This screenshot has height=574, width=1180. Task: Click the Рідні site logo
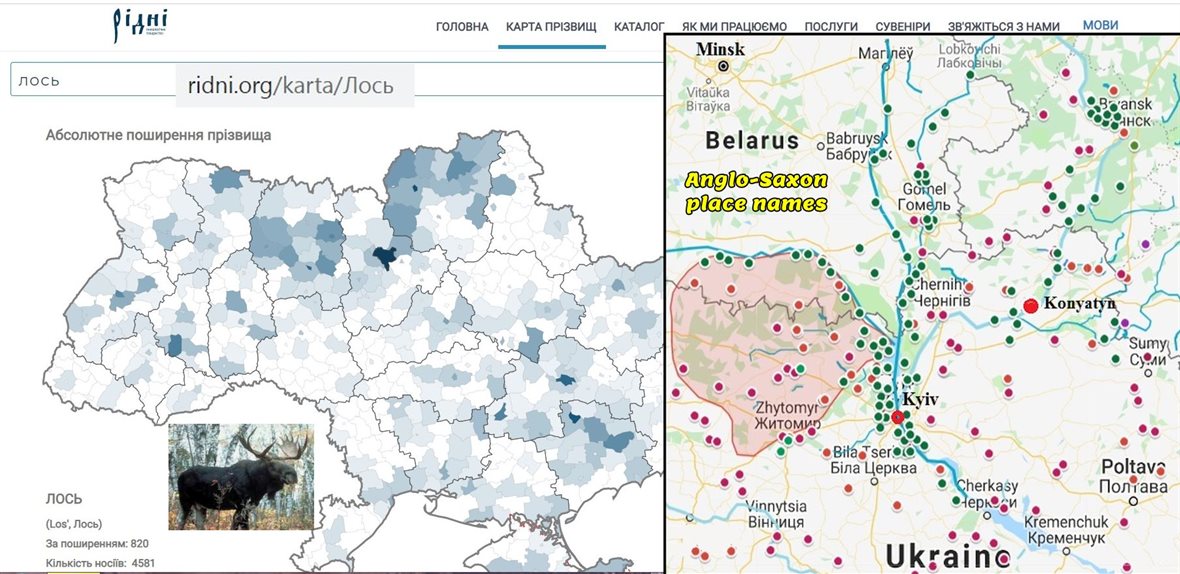pyautogui.click(x=139, y=24)
